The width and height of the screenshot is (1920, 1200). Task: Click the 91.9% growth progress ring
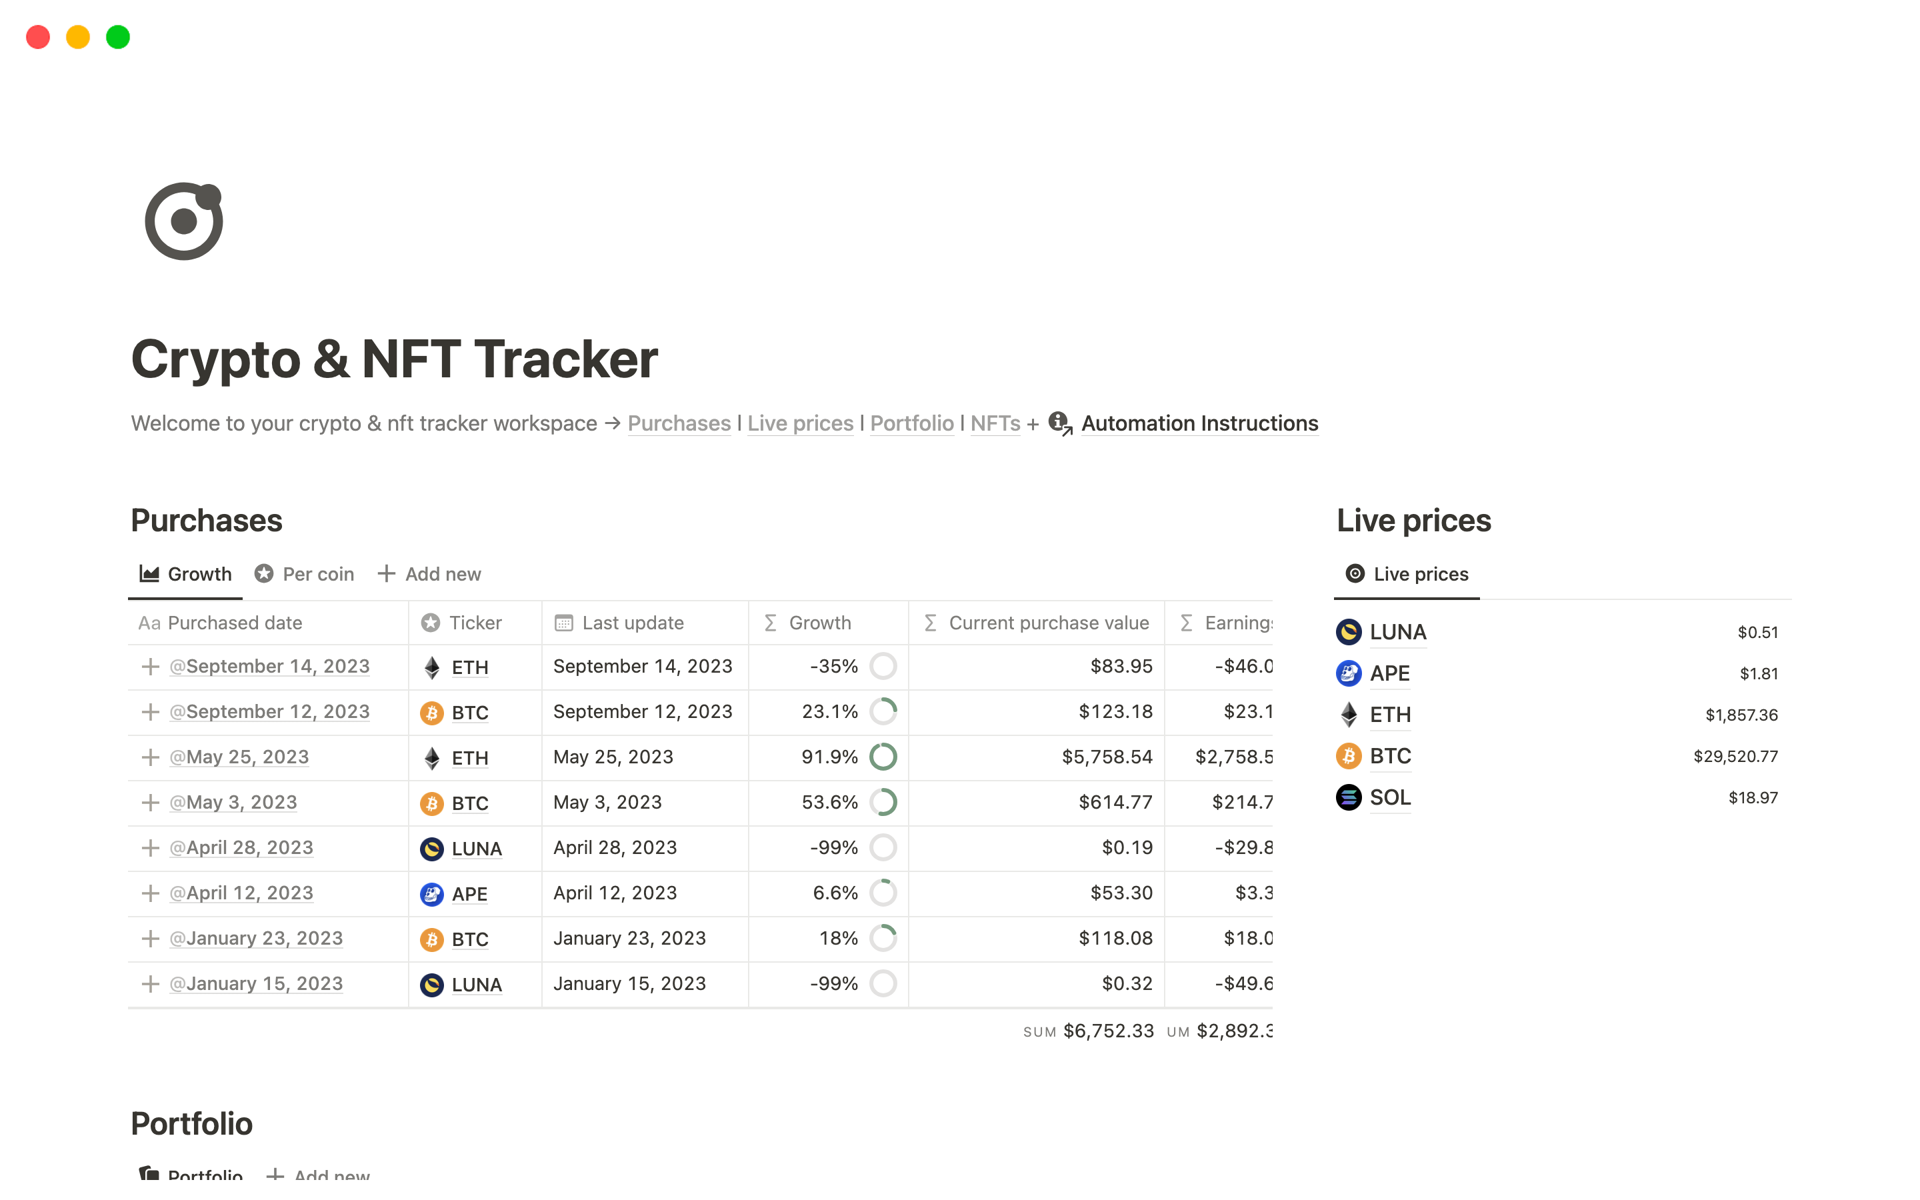pos(883,757)
